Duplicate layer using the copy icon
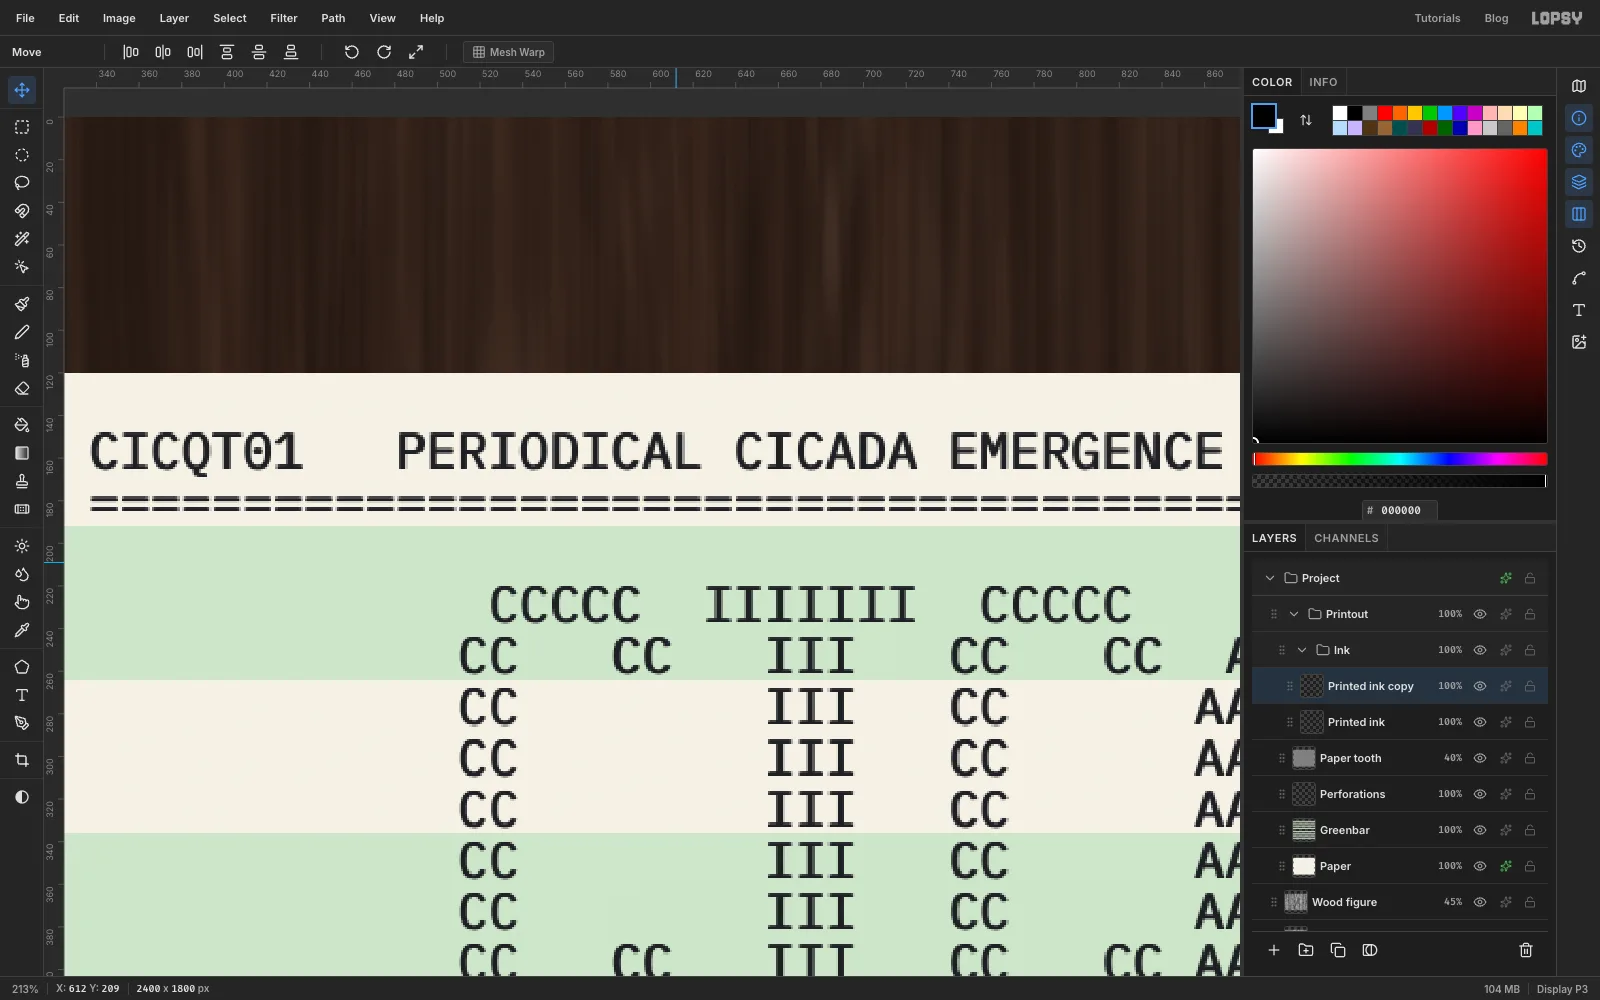The width and height of the screenshot is (1600, 1000). [x=1338, y=950]
